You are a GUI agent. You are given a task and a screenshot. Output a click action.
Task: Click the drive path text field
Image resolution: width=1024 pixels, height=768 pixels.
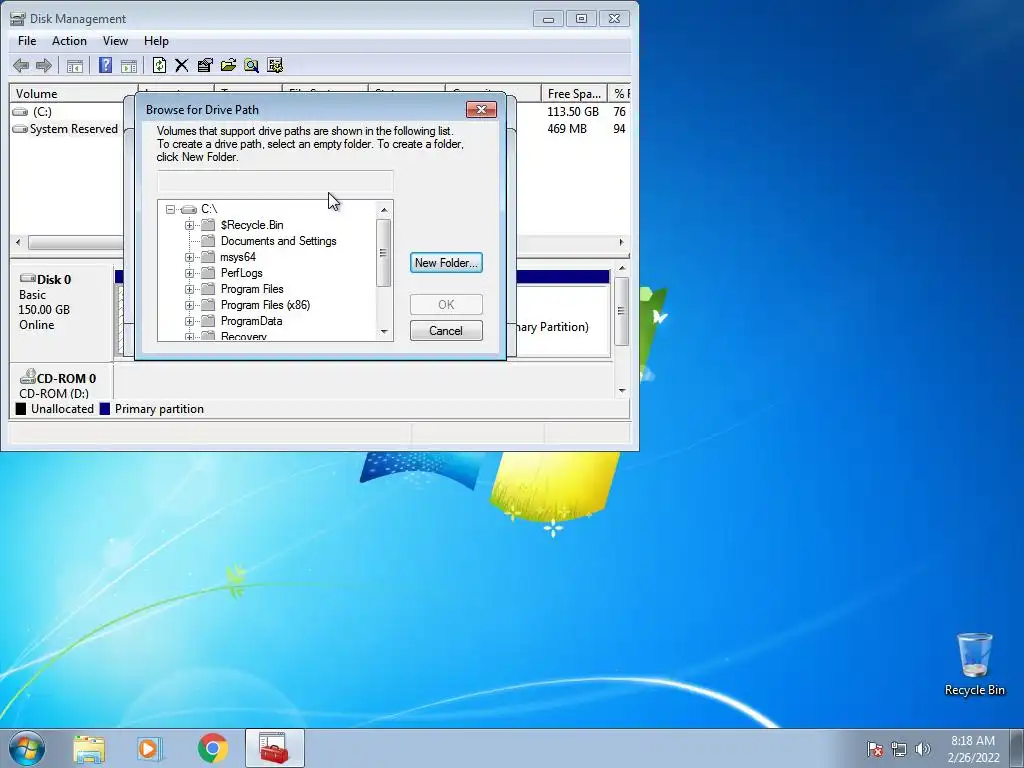tap(275, 181)
